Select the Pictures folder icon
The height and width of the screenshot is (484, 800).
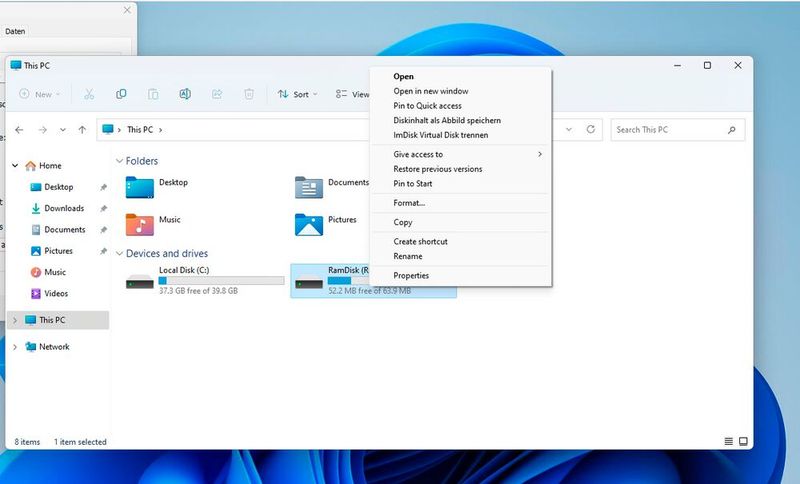point(309,224)
